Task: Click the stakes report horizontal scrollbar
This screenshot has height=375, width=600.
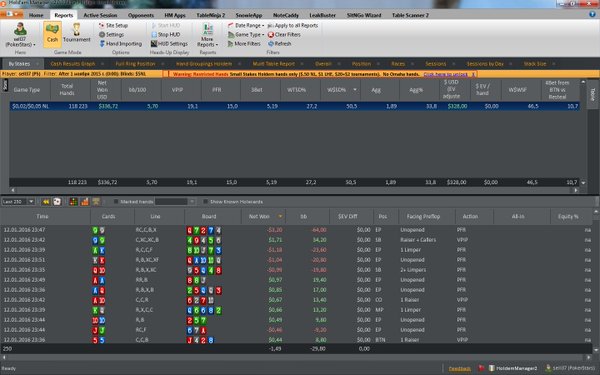Action: tap(295, 190)
